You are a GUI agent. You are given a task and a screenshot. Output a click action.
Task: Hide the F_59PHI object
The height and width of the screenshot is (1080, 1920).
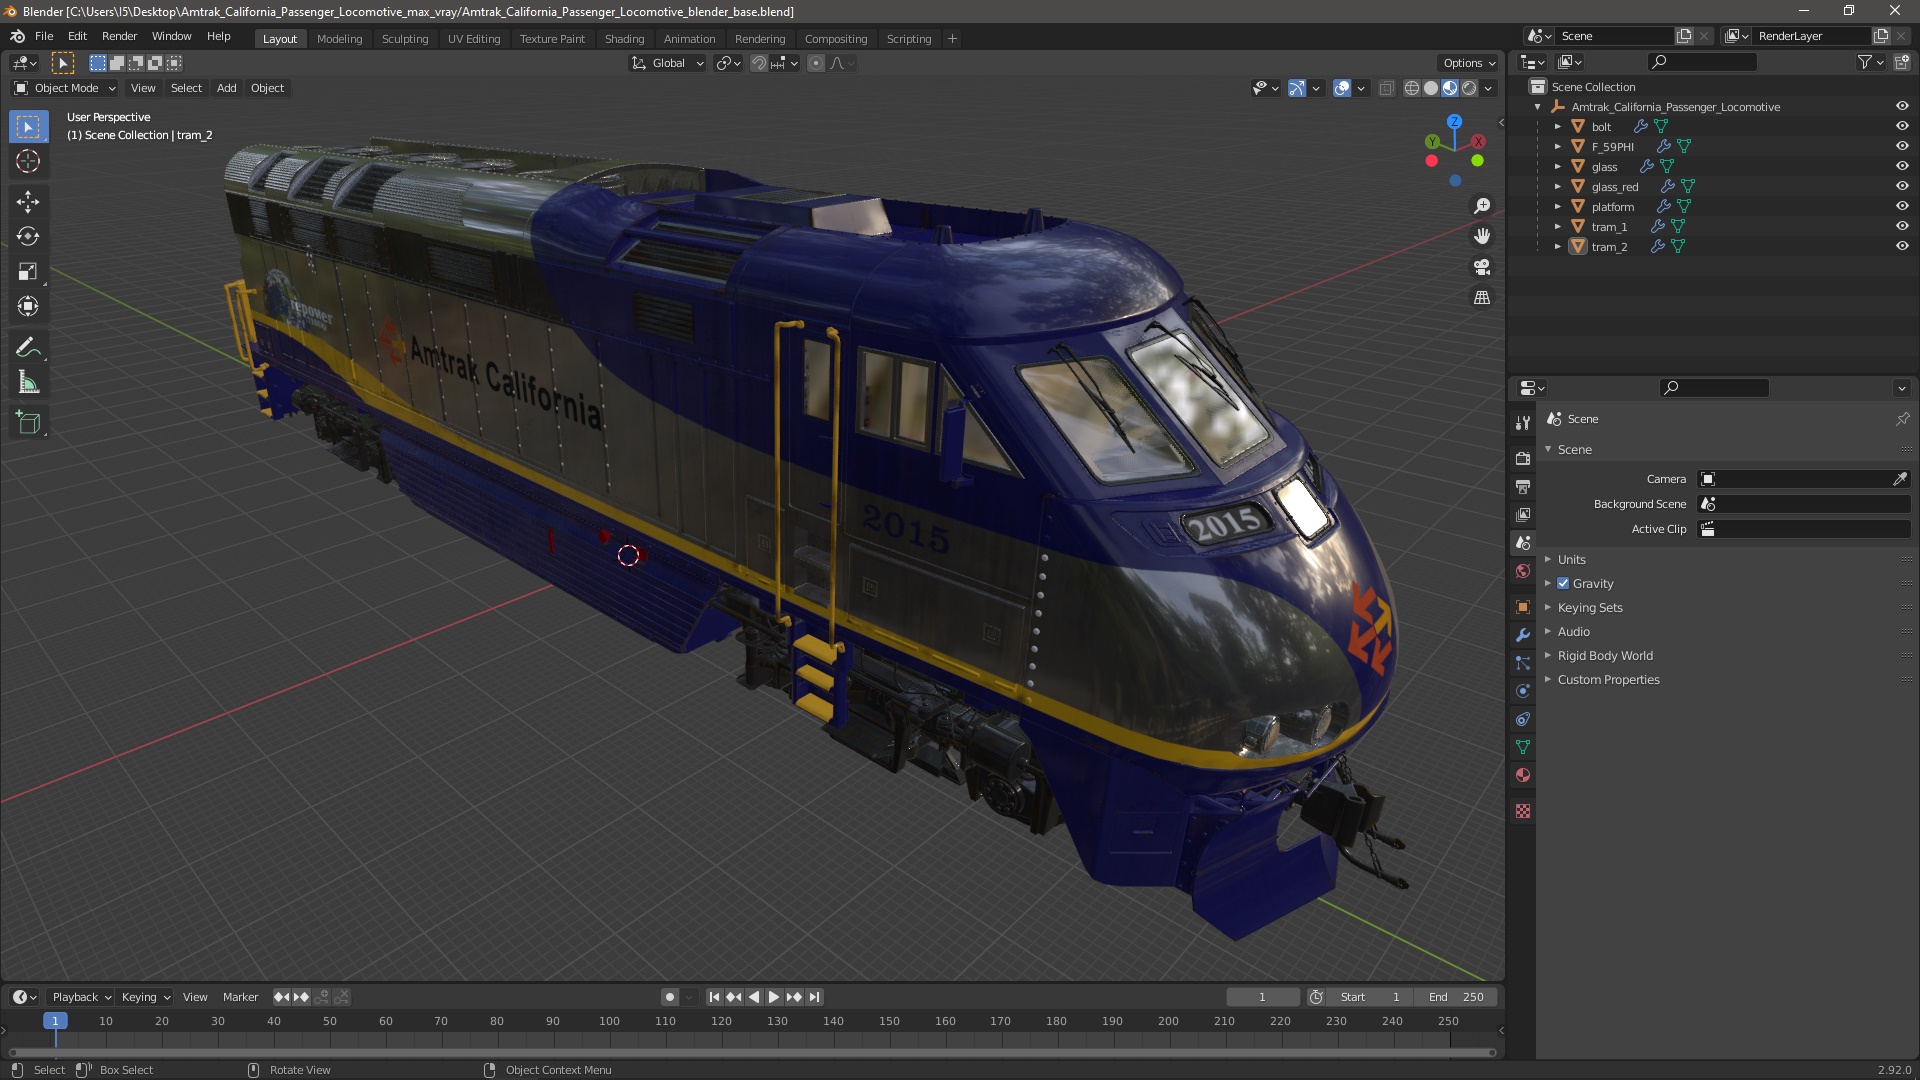click(1902, 146)
